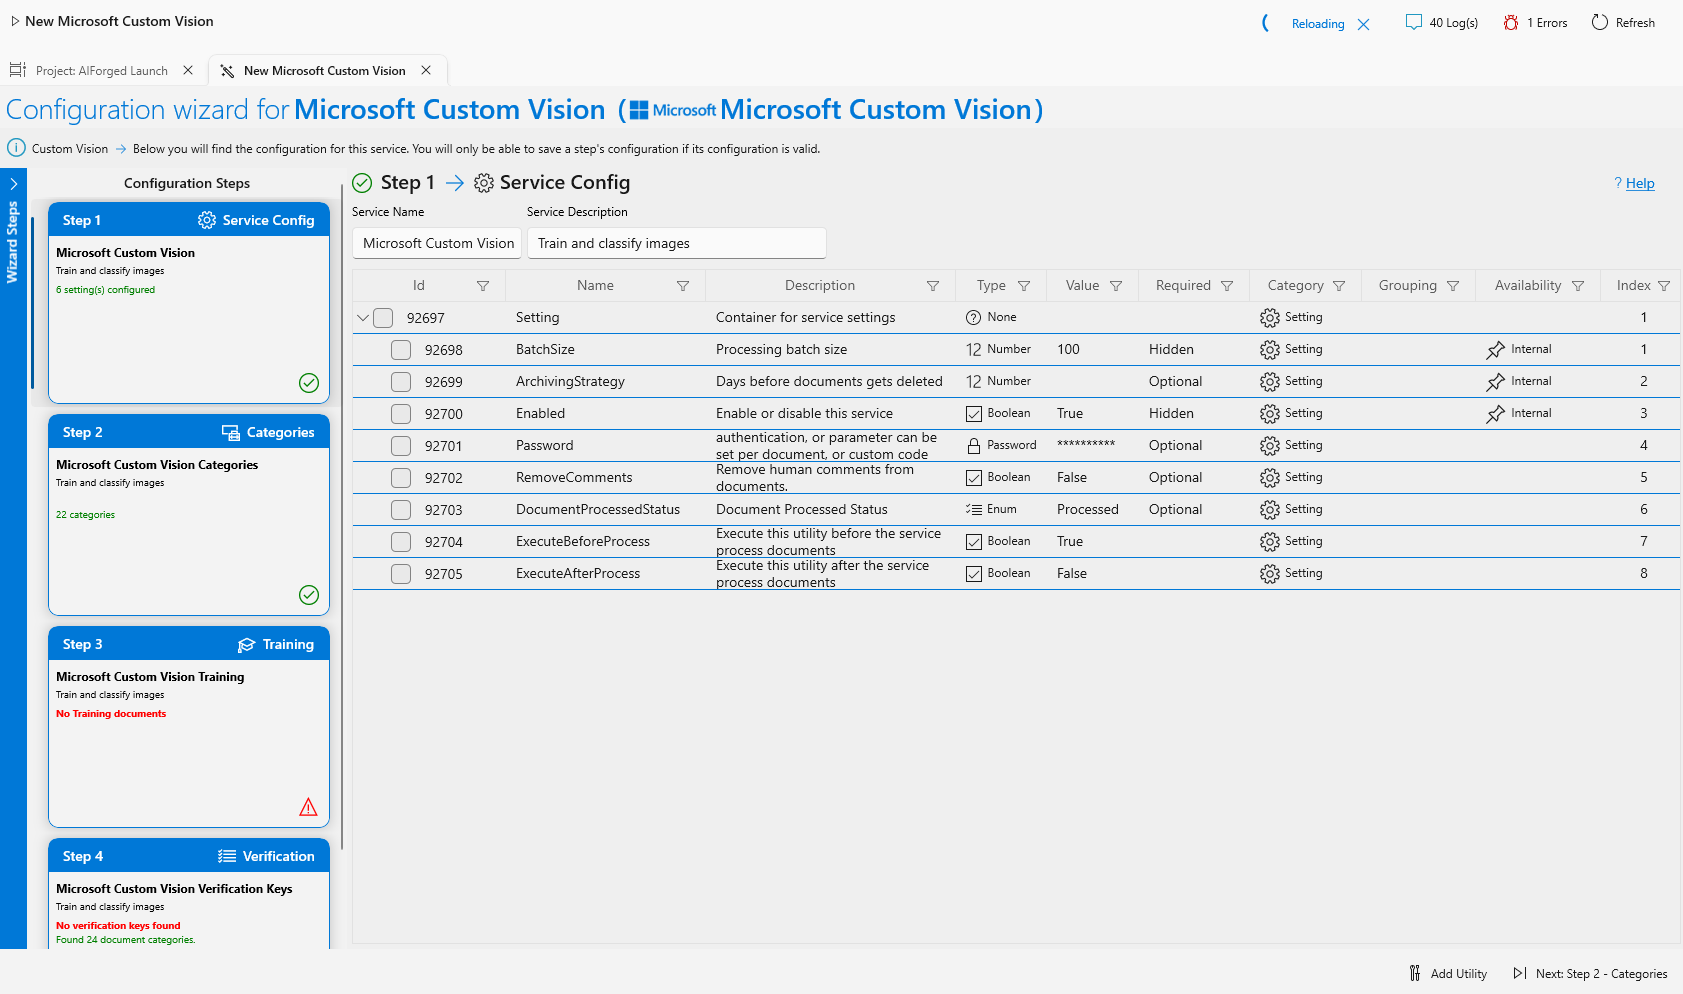The width and height of the screenshot is (1683, 994).
Task: Open the Category column filter
Action: point(1339,286)
